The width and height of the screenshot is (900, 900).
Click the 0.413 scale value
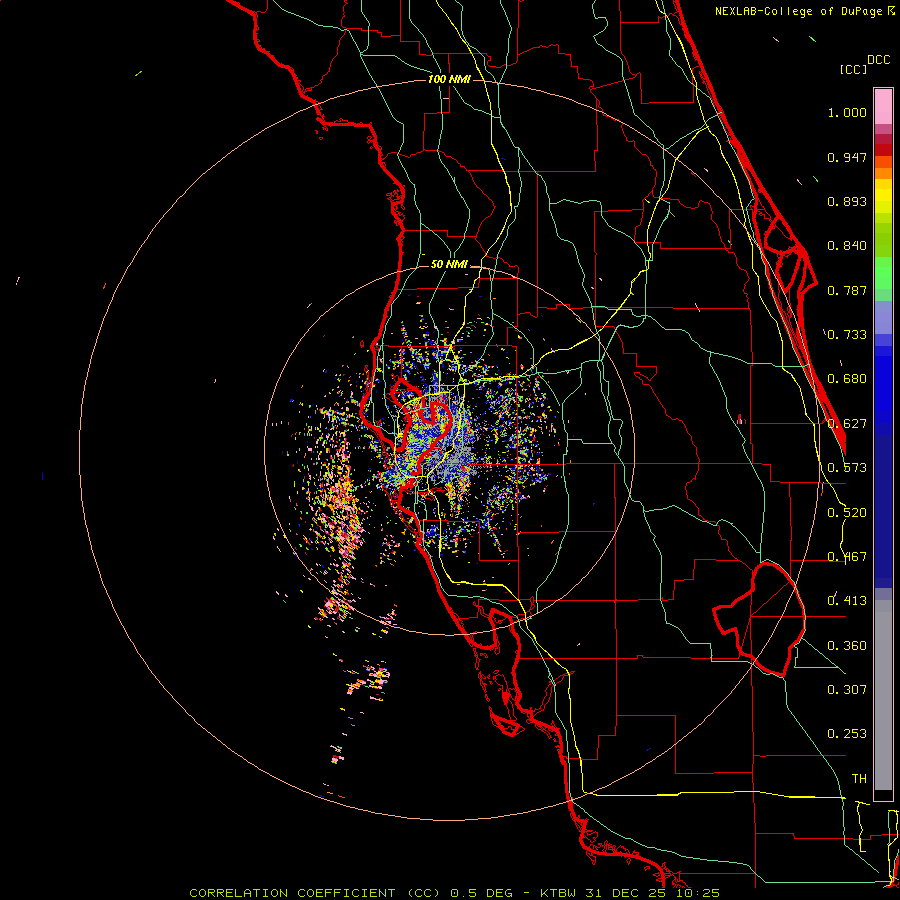tap(847, 601)
